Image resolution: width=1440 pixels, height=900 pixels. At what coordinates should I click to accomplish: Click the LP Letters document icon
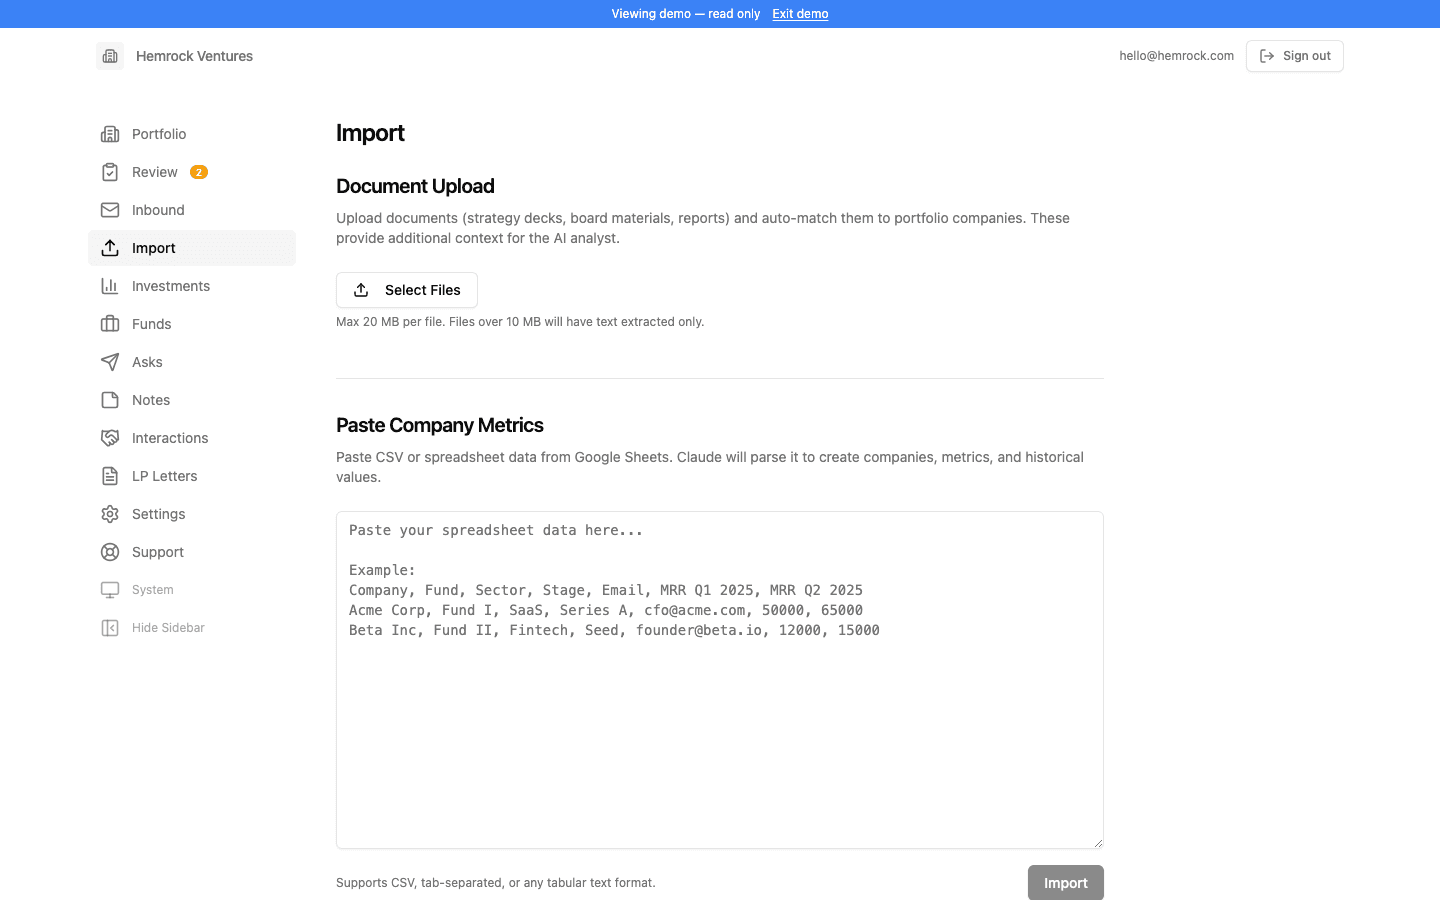pyautogui.click(x=110, y=476)
